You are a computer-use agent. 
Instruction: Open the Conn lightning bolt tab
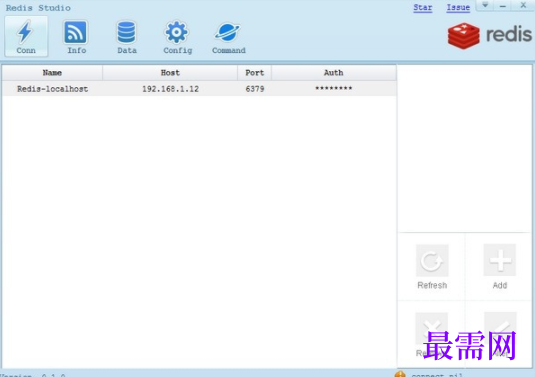26,36
